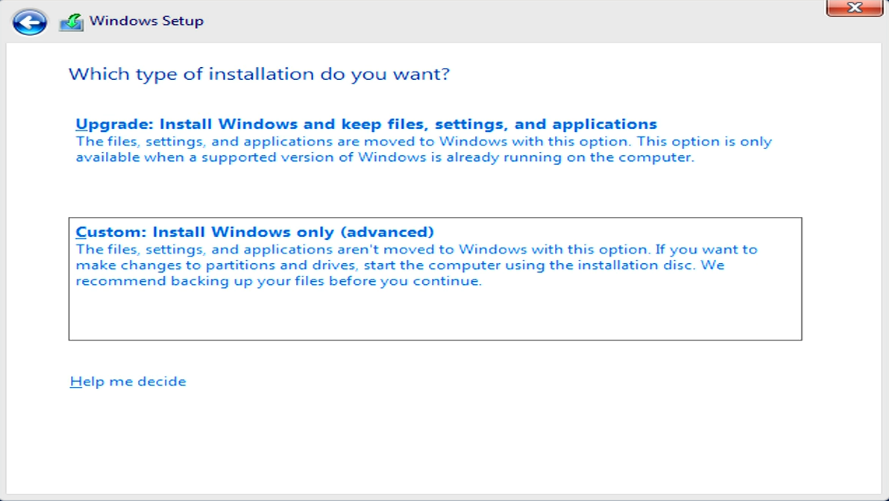Click the Upgrade option's first description line
This screenshot has height=501, width=889.
(424, 141)
